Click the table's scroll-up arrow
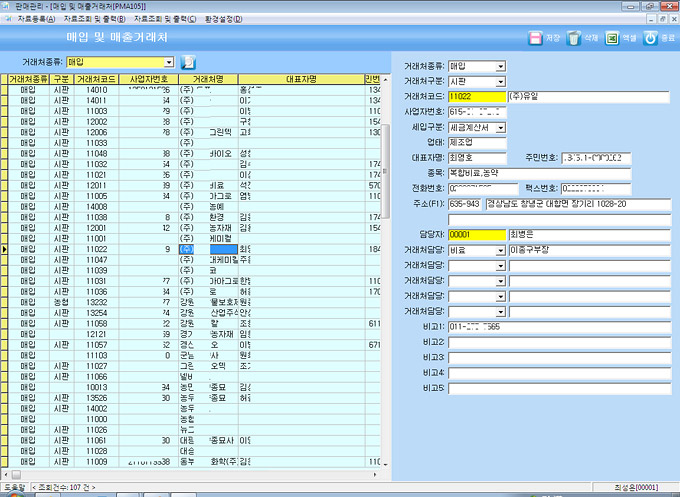Image resolution: width=680 pixels, height=497 pixels. 385,80
